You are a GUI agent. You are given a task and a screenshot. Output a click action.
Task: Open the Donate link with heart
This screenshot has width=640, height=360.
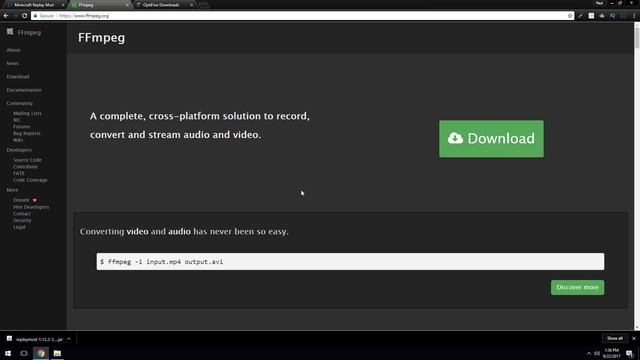24,200
